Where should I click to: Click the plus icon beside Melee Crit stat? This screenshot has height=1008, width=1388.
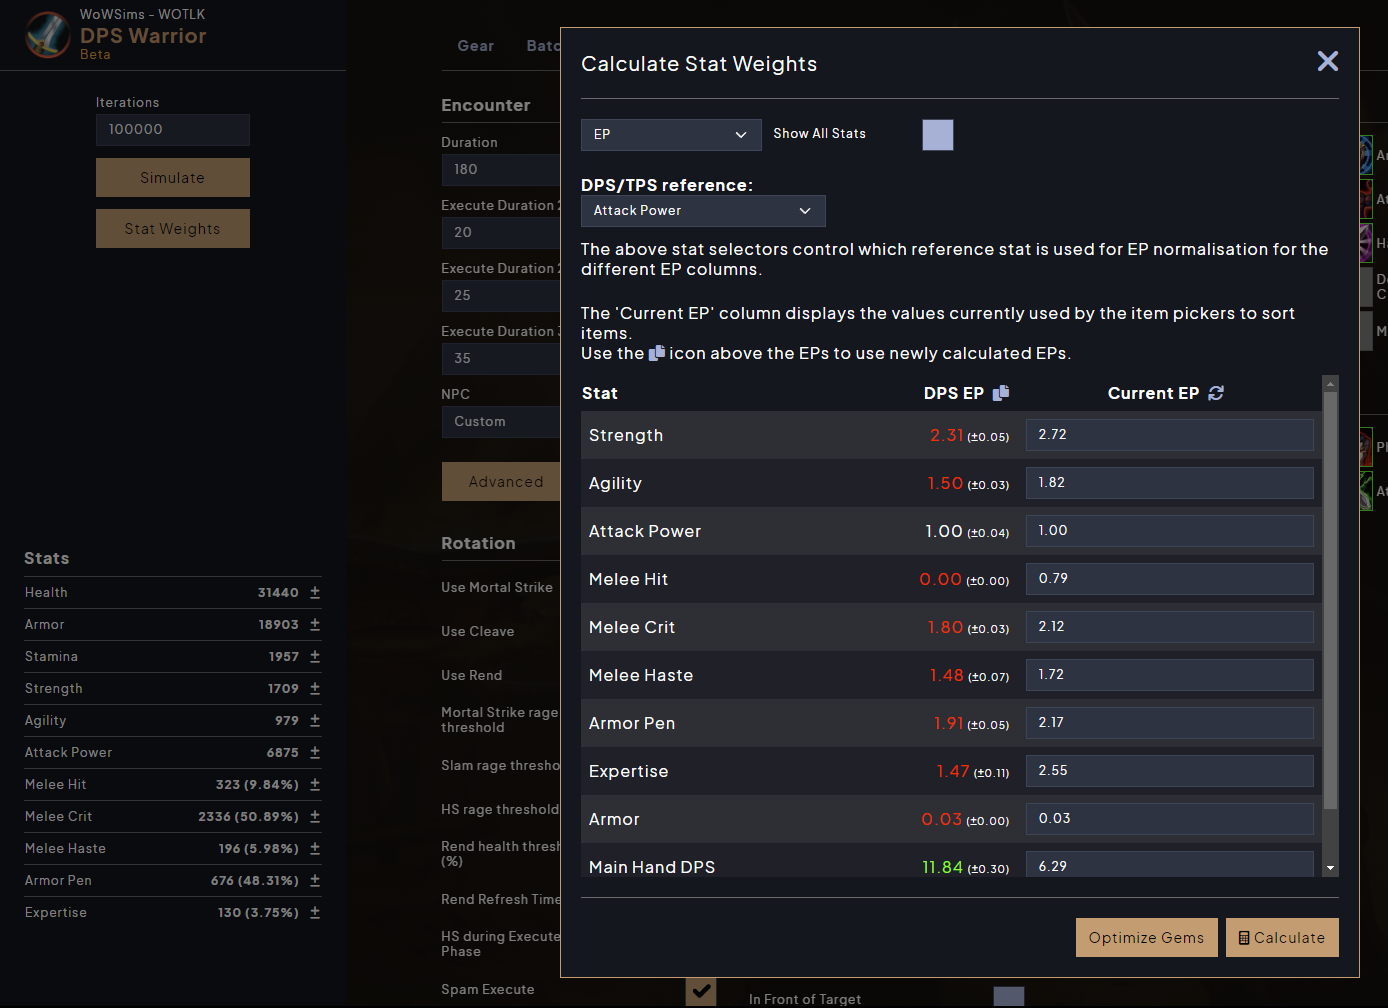pyautogui.click(x=314, y=816)
